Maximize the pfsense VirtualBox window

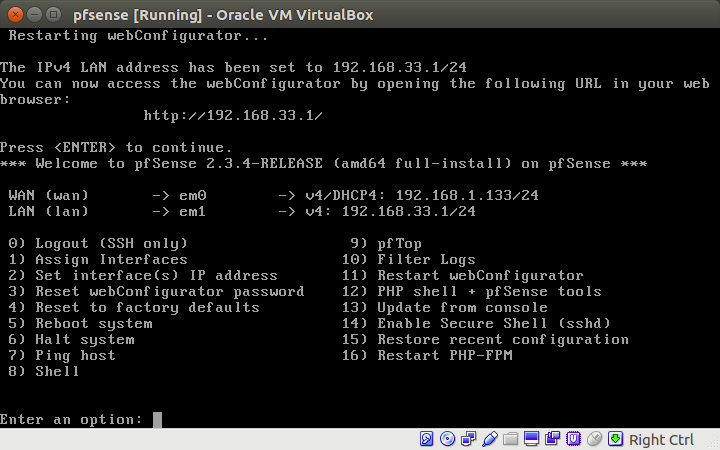coord(54,15)
